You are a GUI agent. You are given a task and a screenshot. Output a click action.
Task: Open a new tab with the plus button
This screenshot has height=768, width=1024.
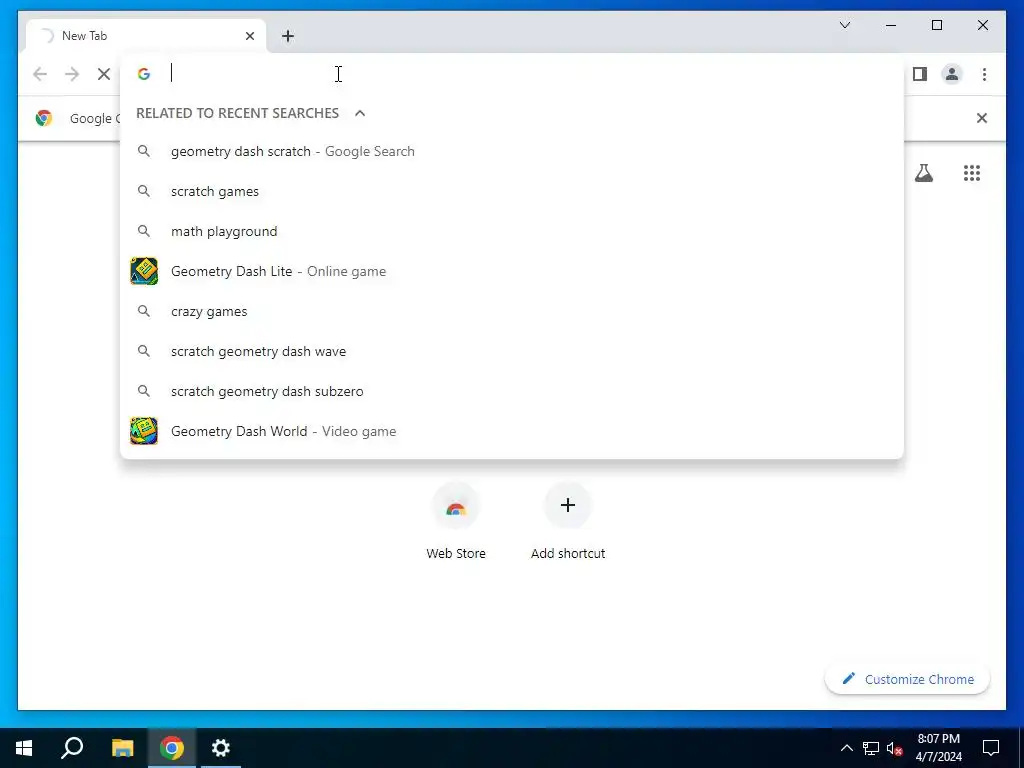point(288,36)
